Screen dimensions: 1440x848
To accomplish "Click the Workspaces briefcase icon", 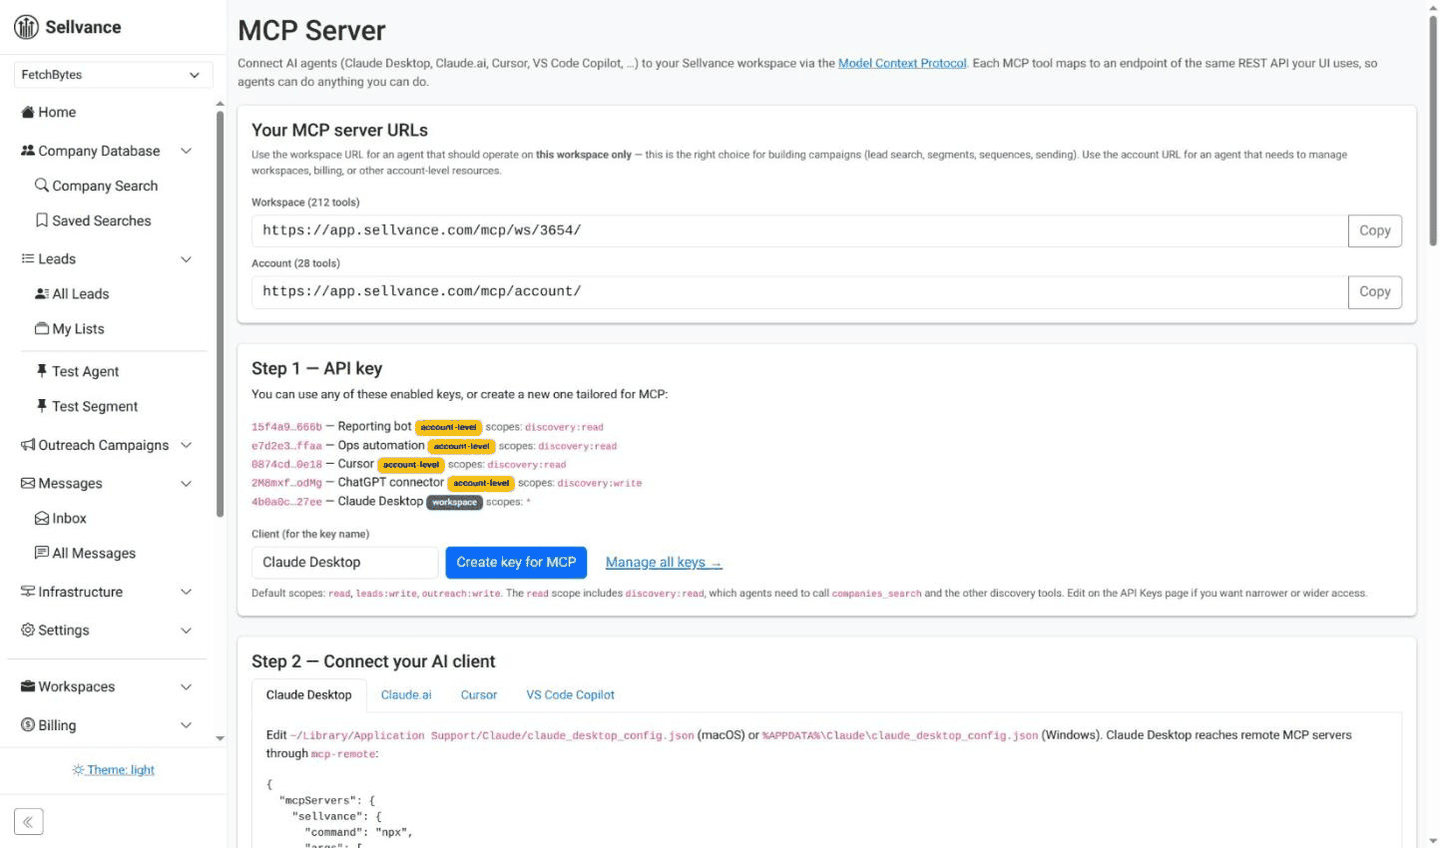I will coord(28,686).
